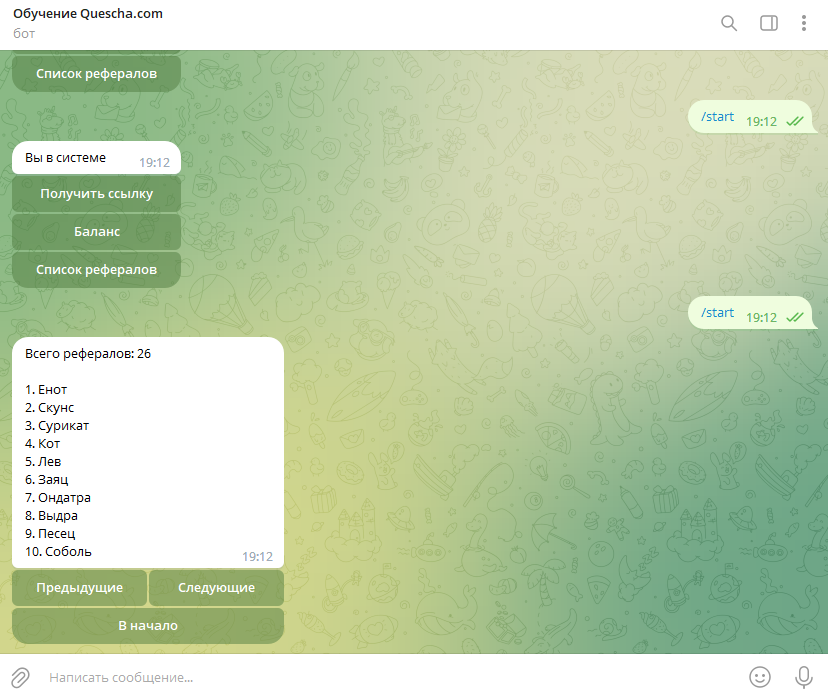Image resolution: width=828 pixels, height=698 pixels.
Task: Click the lower '/start' command link
Action: 717,313
